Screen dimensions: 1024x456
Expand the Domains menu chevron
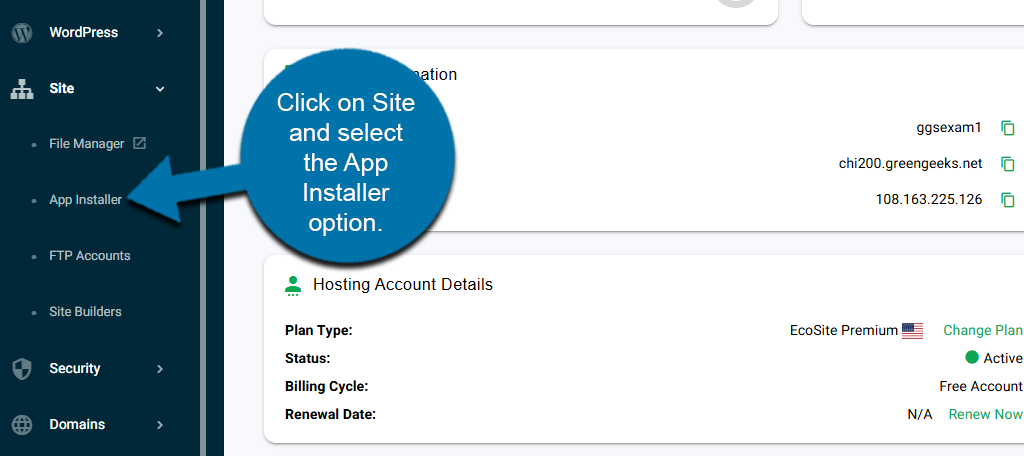tap(160, 425)
